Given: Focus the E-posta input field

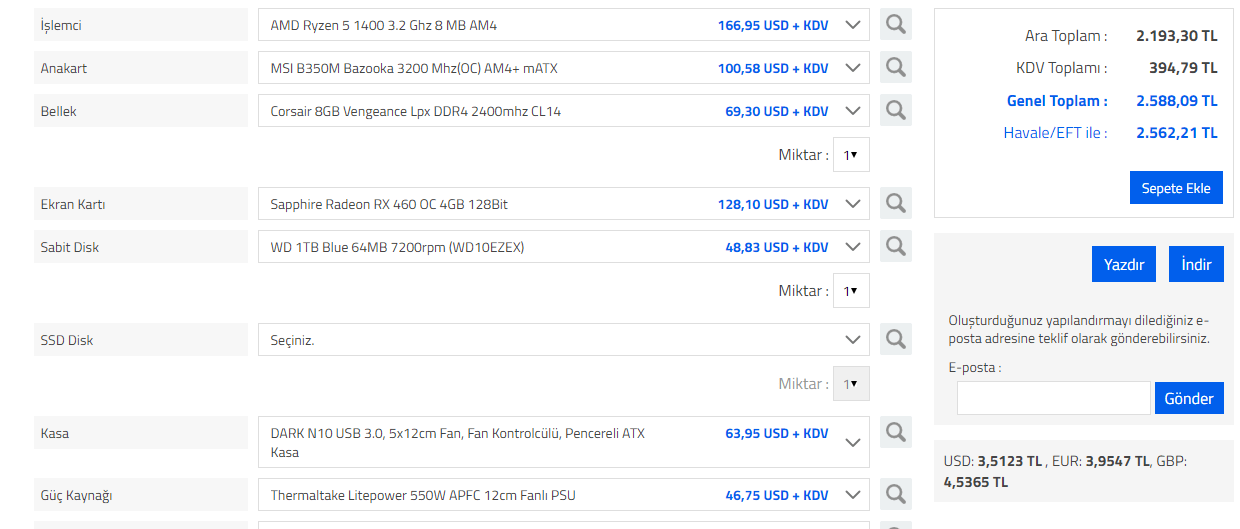Looking at the screenshot, I should point(1054,398).
